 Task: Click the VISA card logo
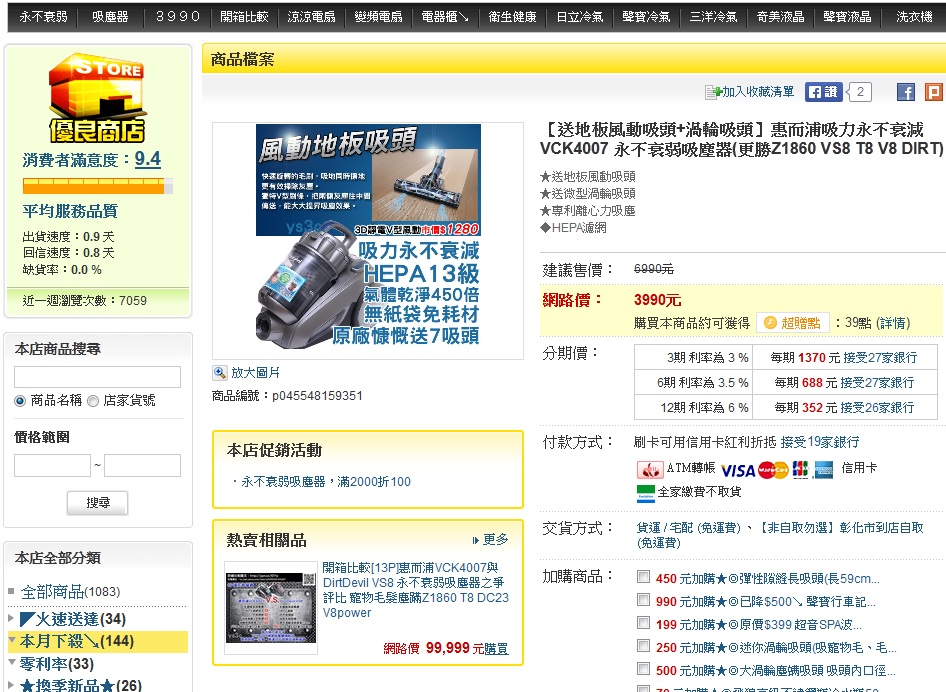pyautogui.click(x=738, y=470)
